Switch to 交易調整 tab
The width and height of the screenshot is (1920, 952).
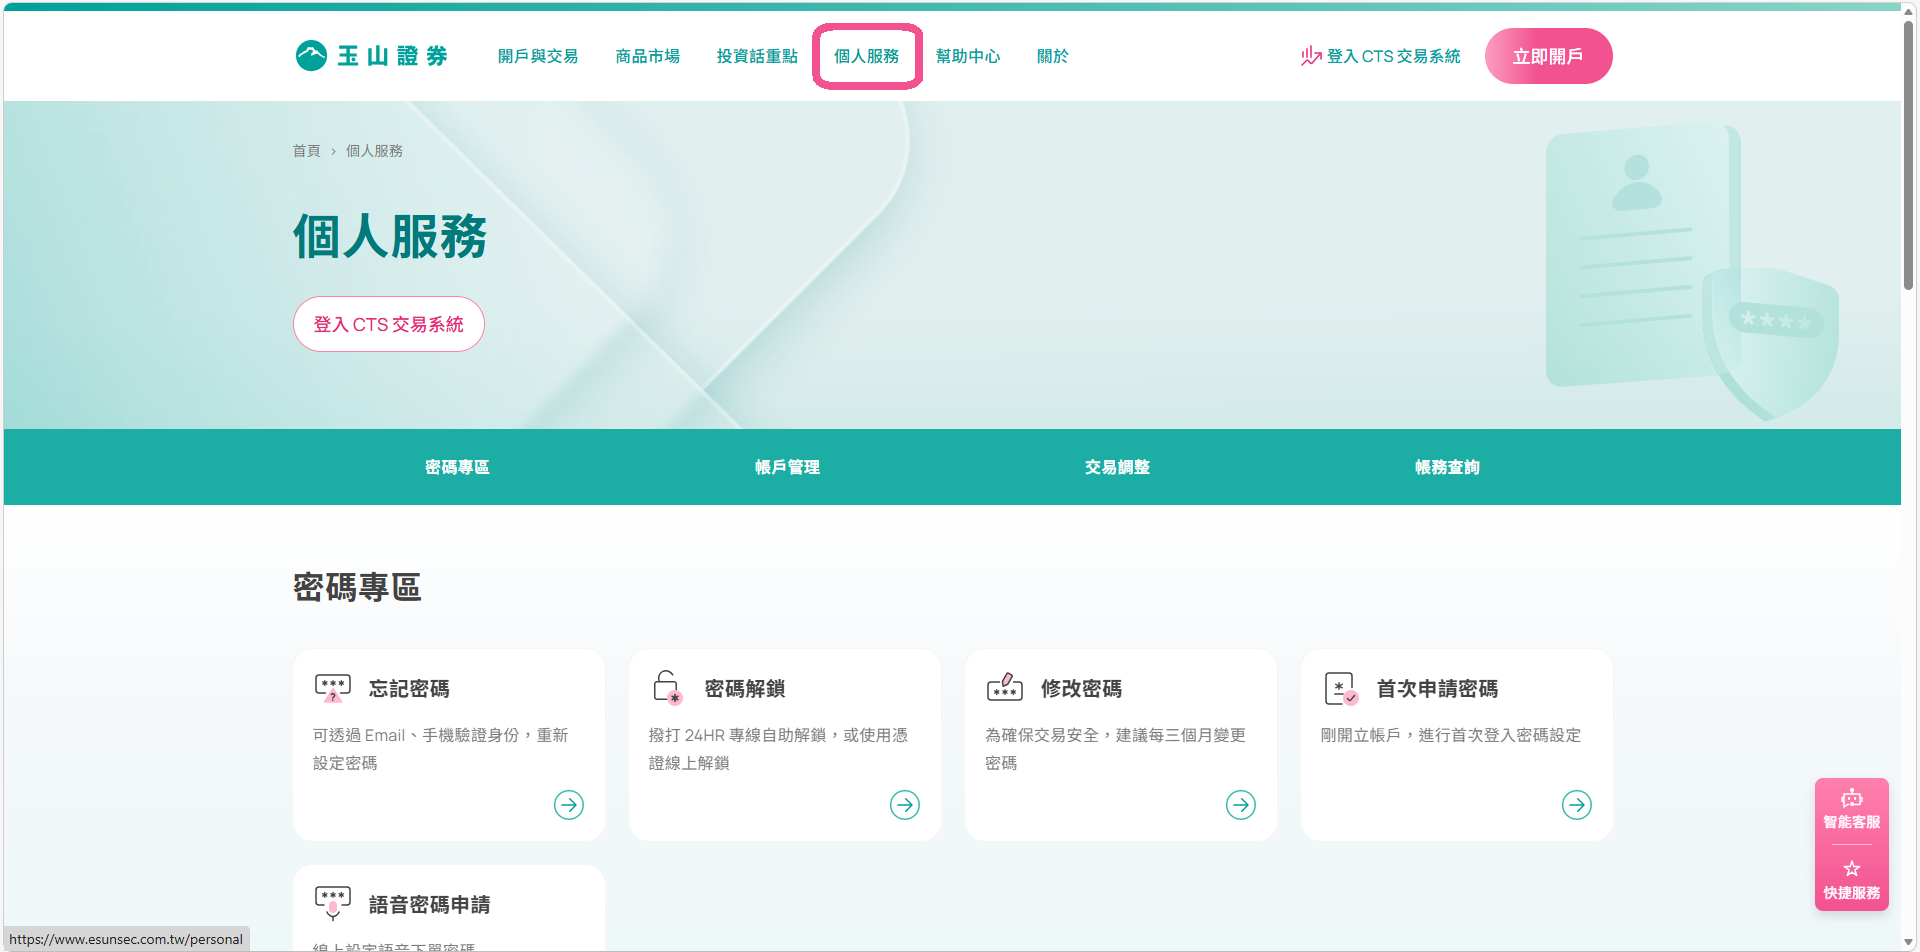(1117, 467)
